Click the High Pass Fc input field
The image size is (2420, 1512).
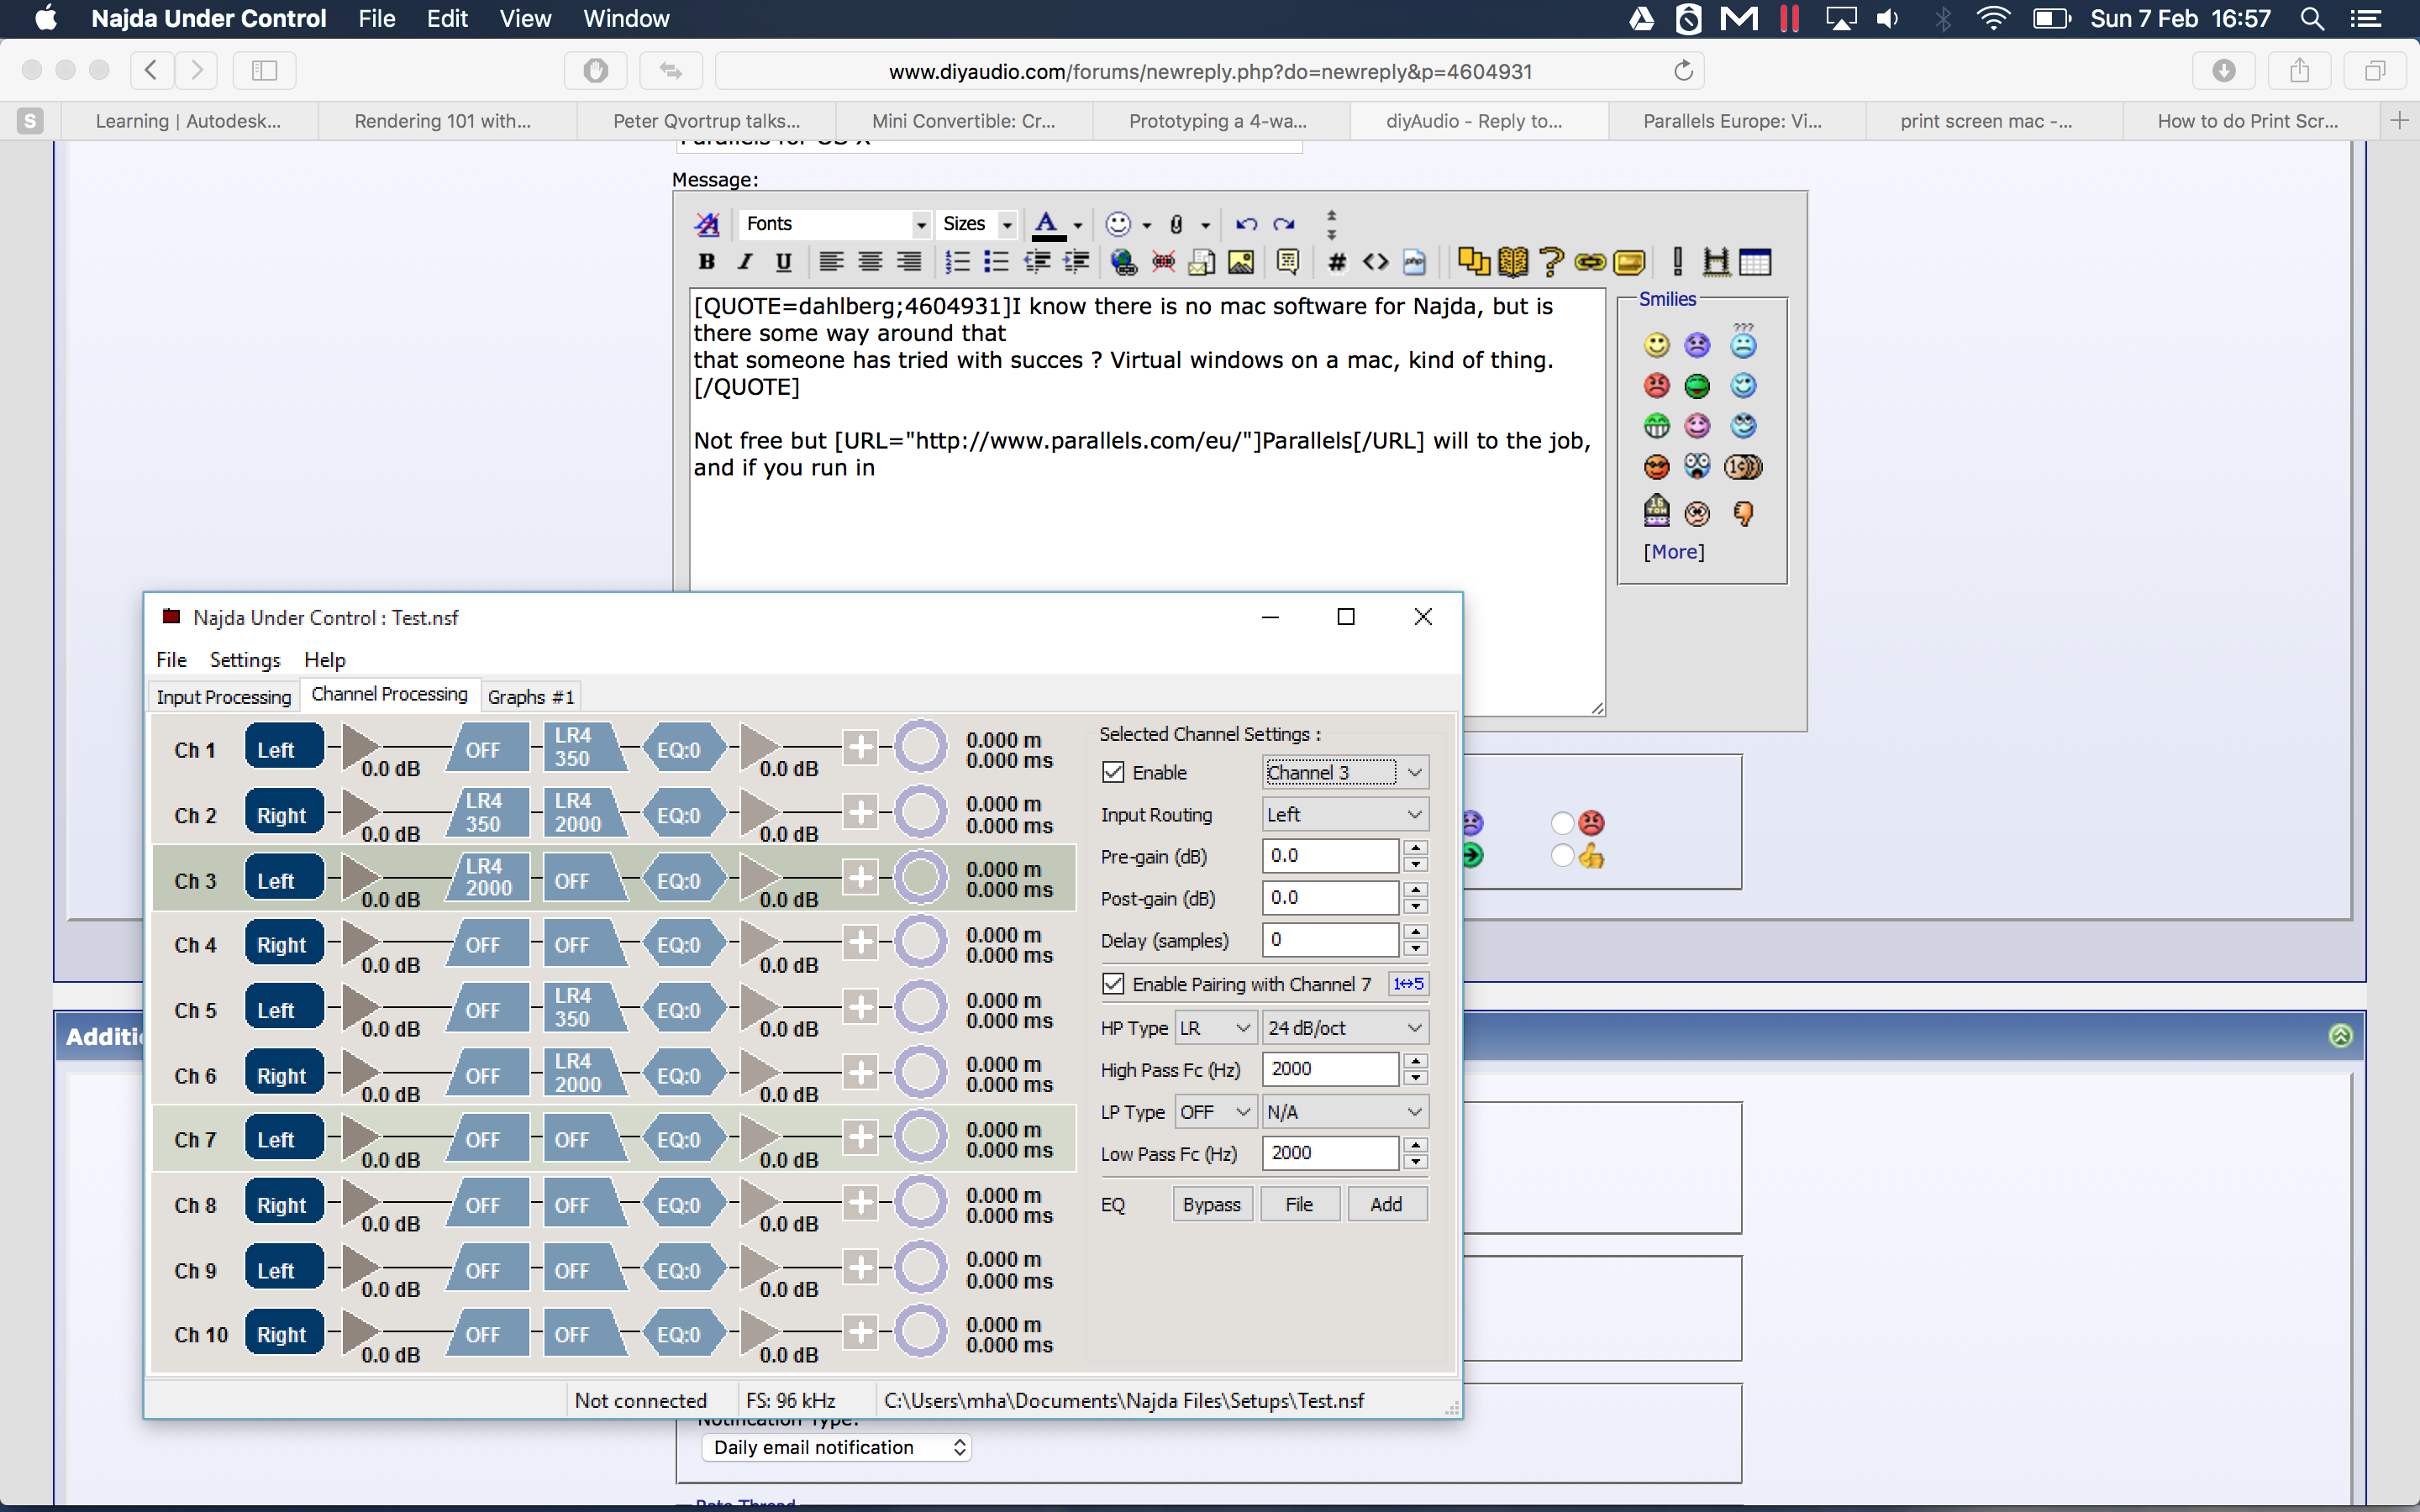(1330, 1069)
